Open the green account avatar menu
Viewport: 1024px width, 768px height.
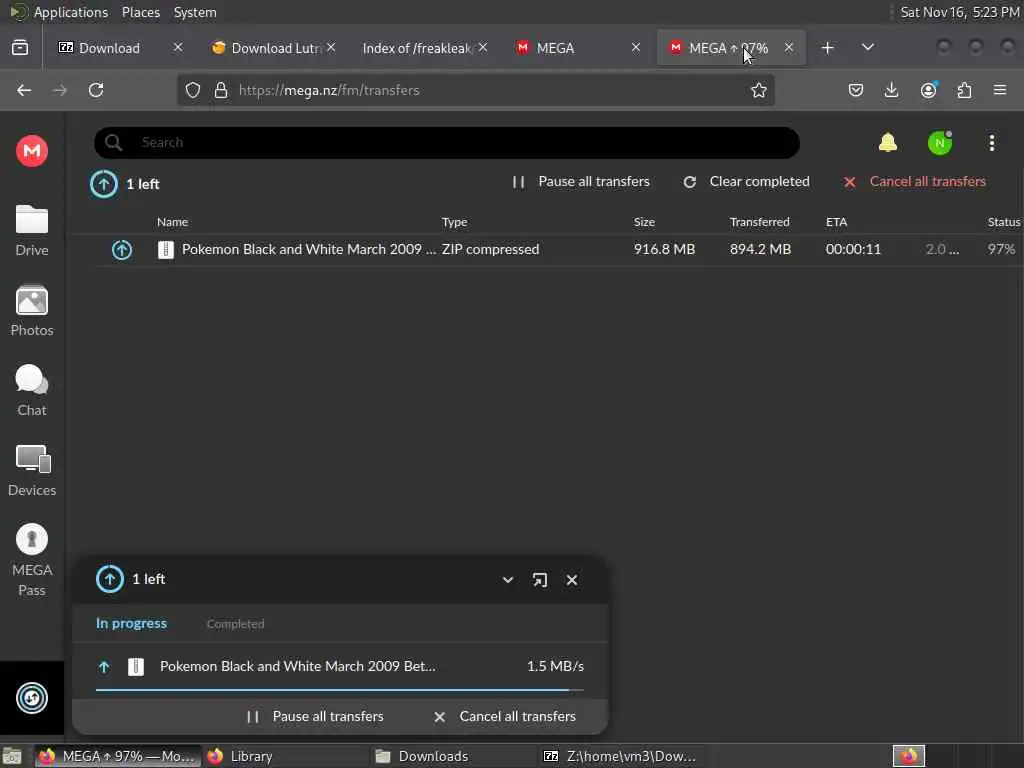tap(940, 143)
